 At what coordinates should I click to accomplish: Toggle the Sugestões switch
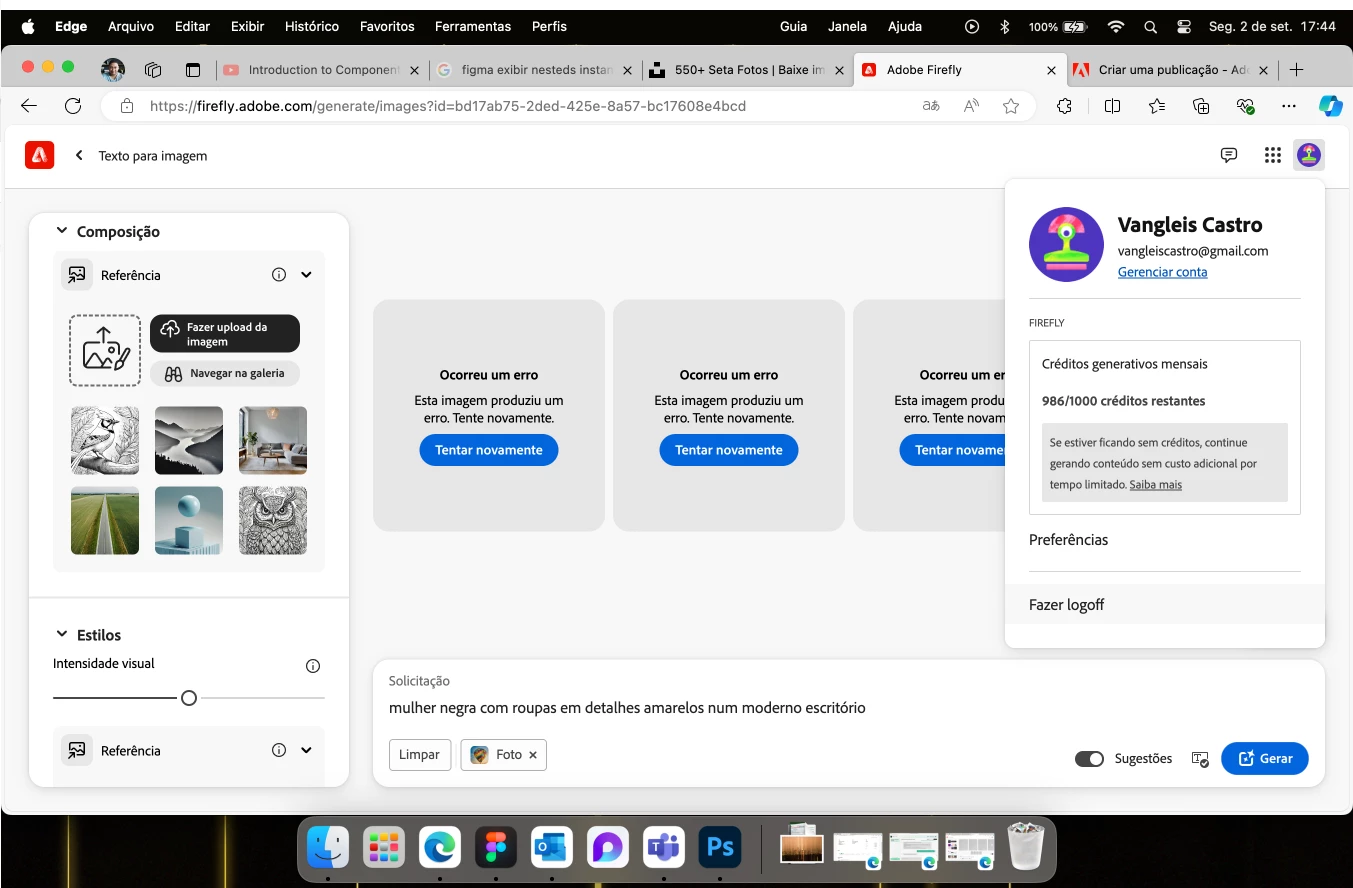tap(1089, 759)
